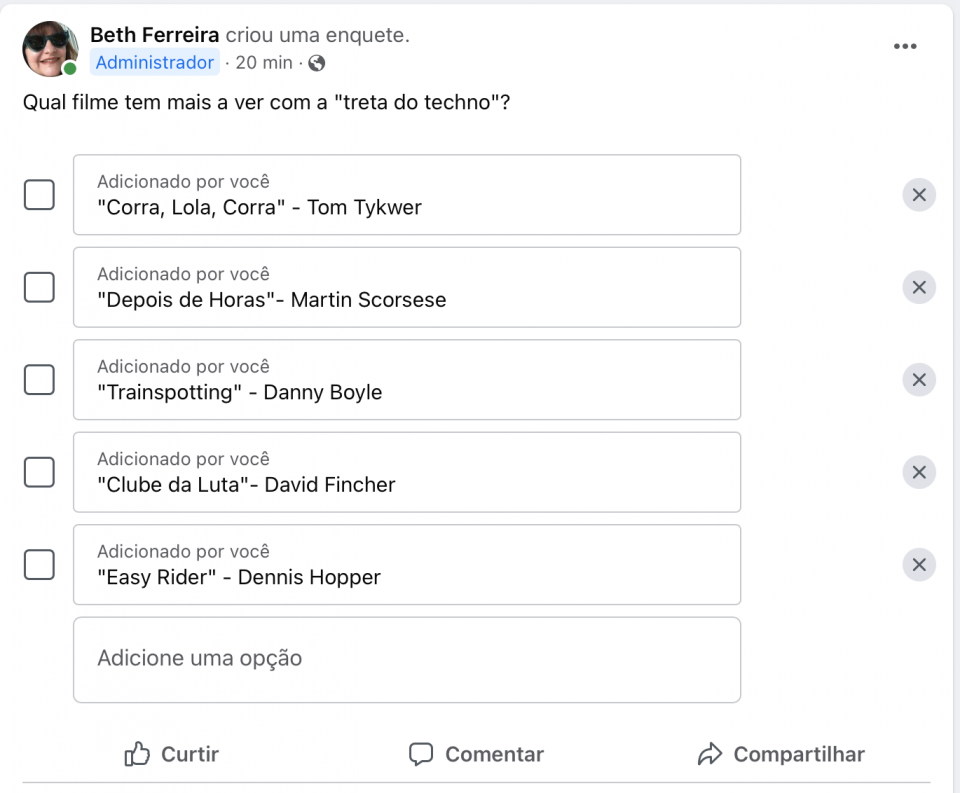This screenshot has width=960, height=793.
Task: Share the poll via Compartilhar
Action: click(x=781, y=754)
